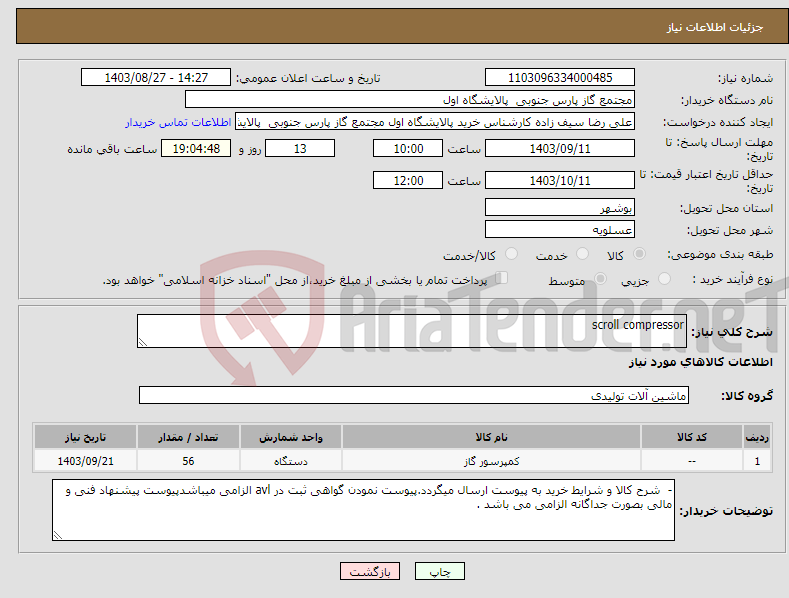Open the اطلاعات تماس خریدار link
Image resolution: width=789 pixels, height=598 pixels.
pyautogui.click(x=178, y=122)
